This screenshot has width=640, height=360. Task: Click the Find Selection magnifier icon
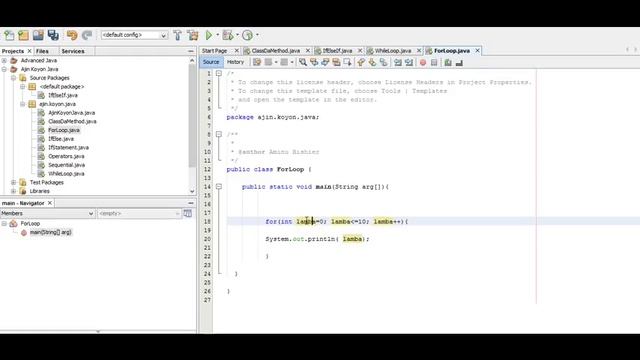(302, 62)
